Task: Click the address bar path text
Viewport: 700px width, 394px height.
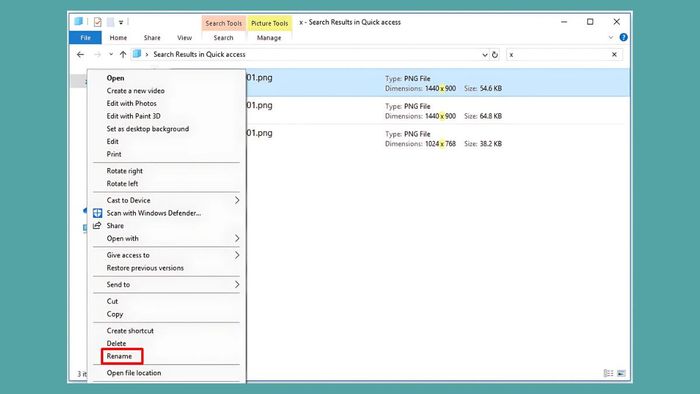Action: [199, 54]
